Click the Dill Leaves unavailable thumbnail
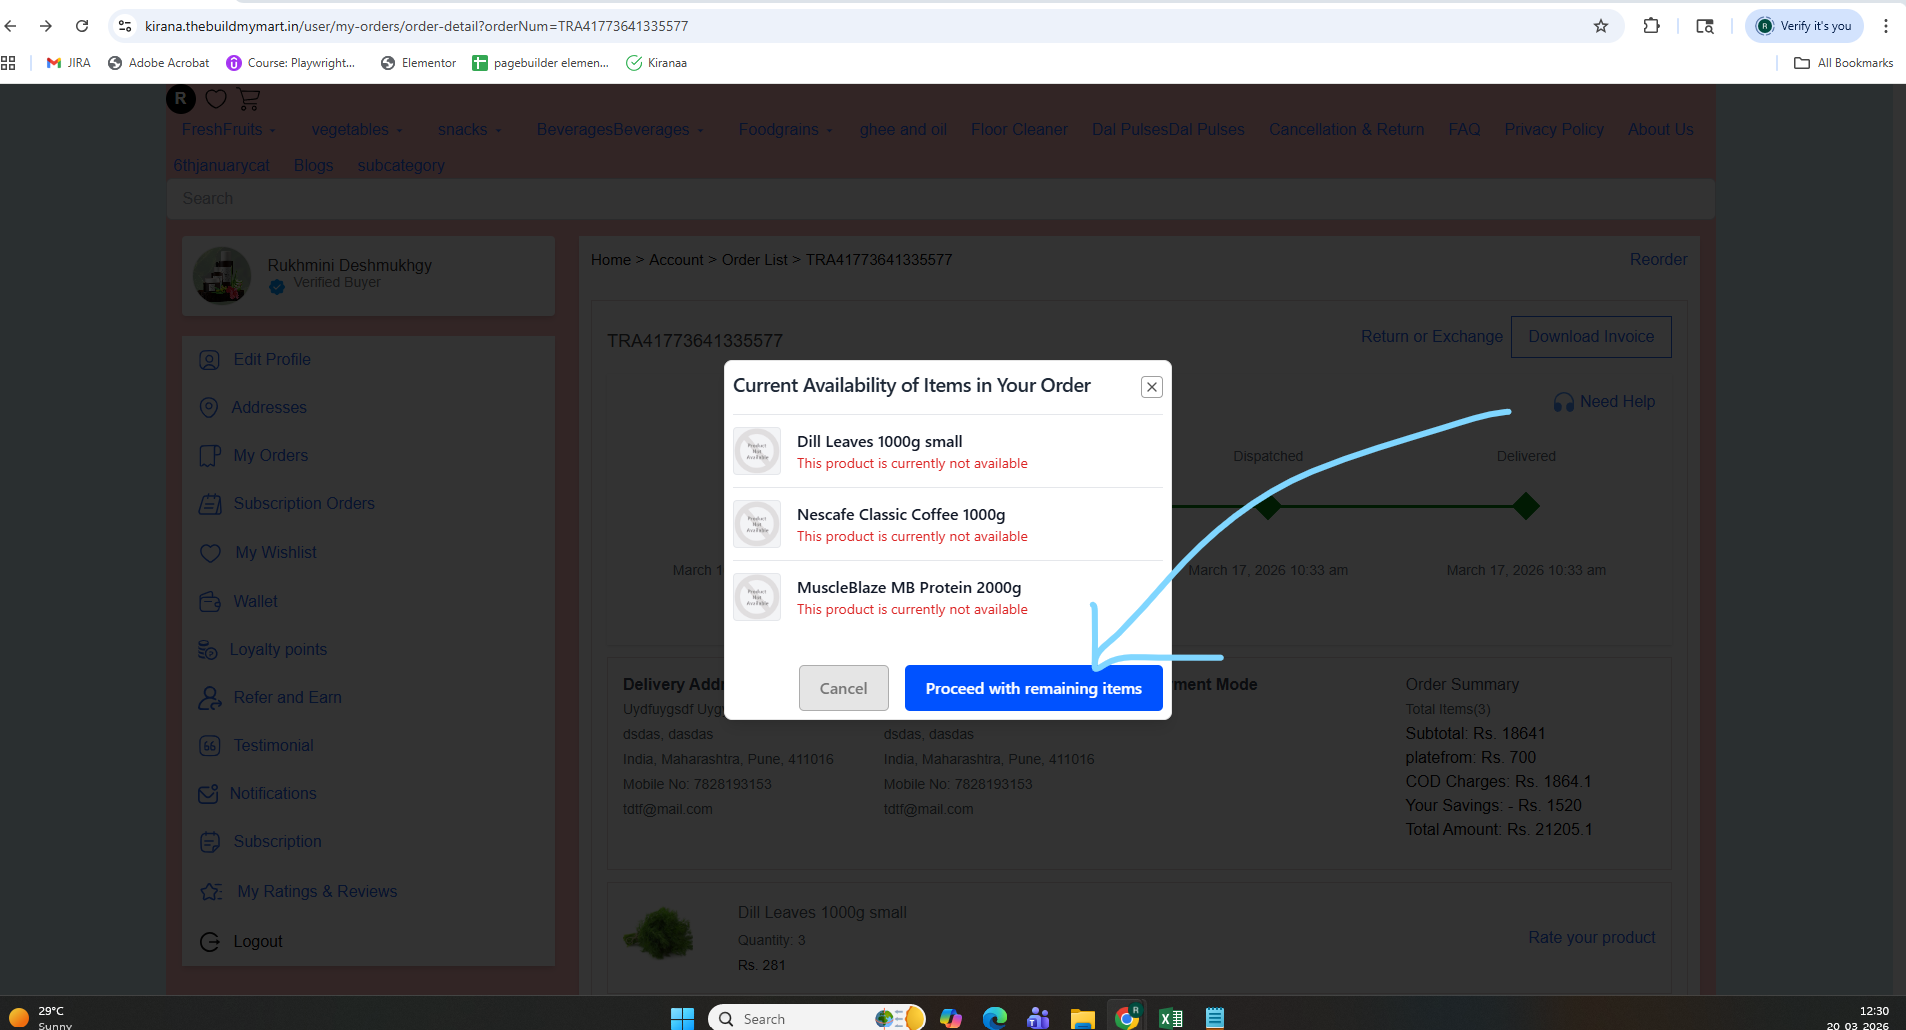The width and height of the screenshot is (1906, 1030). pyautogui.click(x=757, y=451)
